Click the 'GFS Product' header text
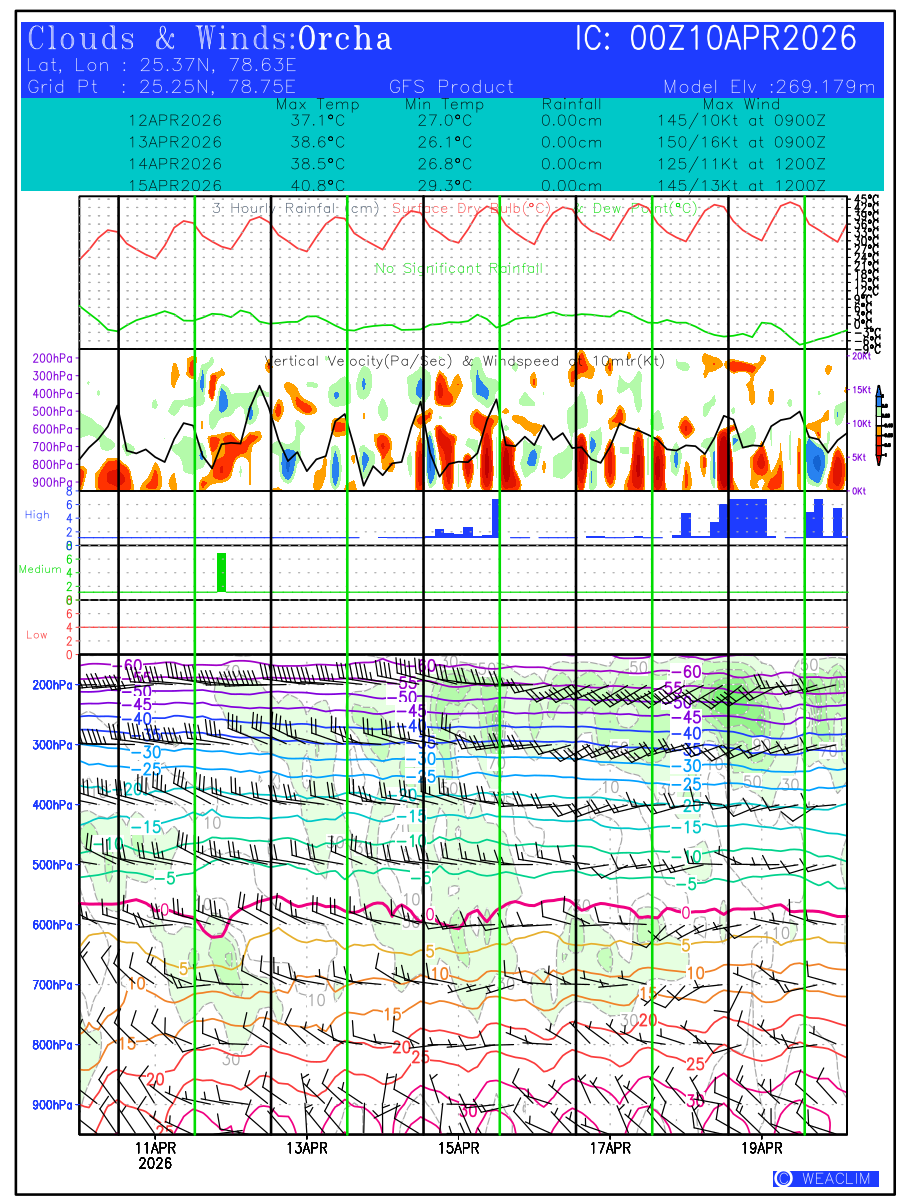Screen dimensions: 900x1200 [x=451, y=87]
